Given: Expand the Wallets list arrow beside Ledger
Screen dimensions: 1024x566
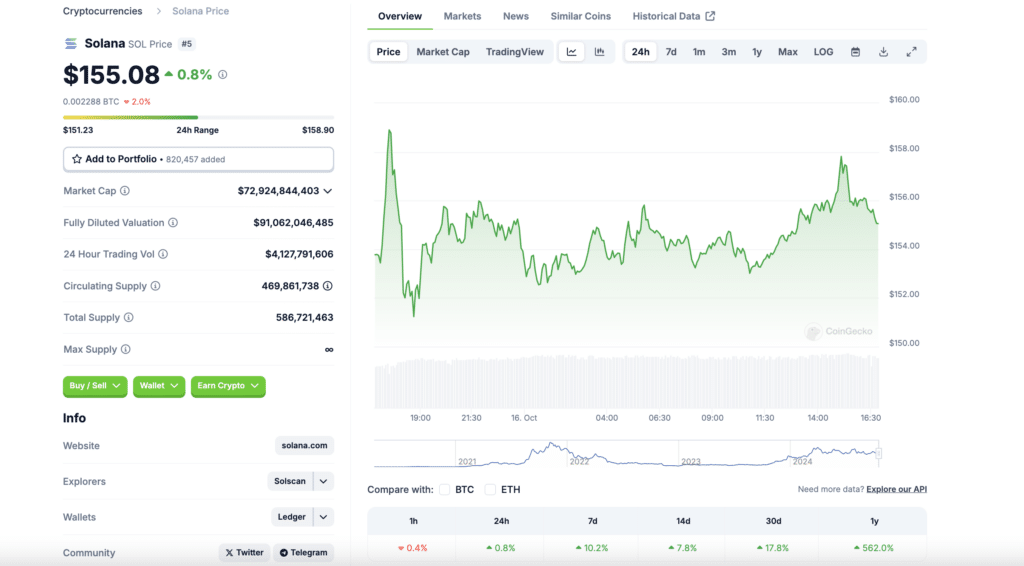Looking at the screenshot, I should [323, 517].
